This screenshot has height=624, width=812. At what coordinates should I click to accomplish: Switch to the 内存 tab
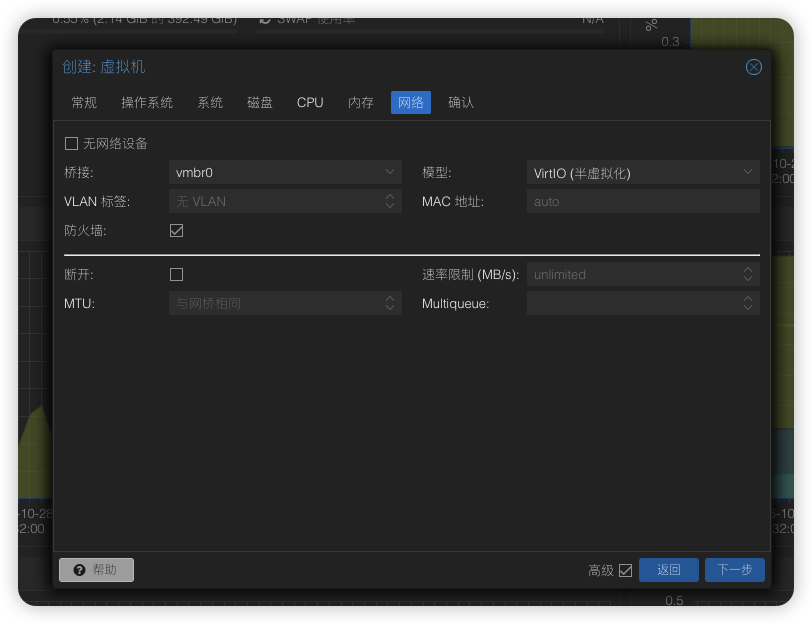click(x=361, y=102)
